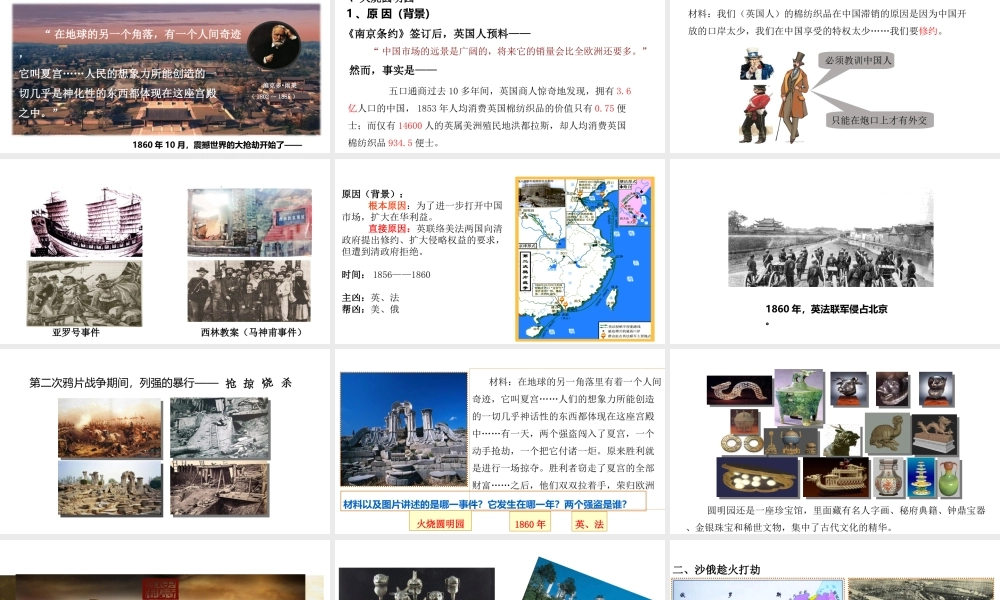Click the answer box "火烧圆明园"
The image size is (1000, 600).
click(x=441, y=523)
